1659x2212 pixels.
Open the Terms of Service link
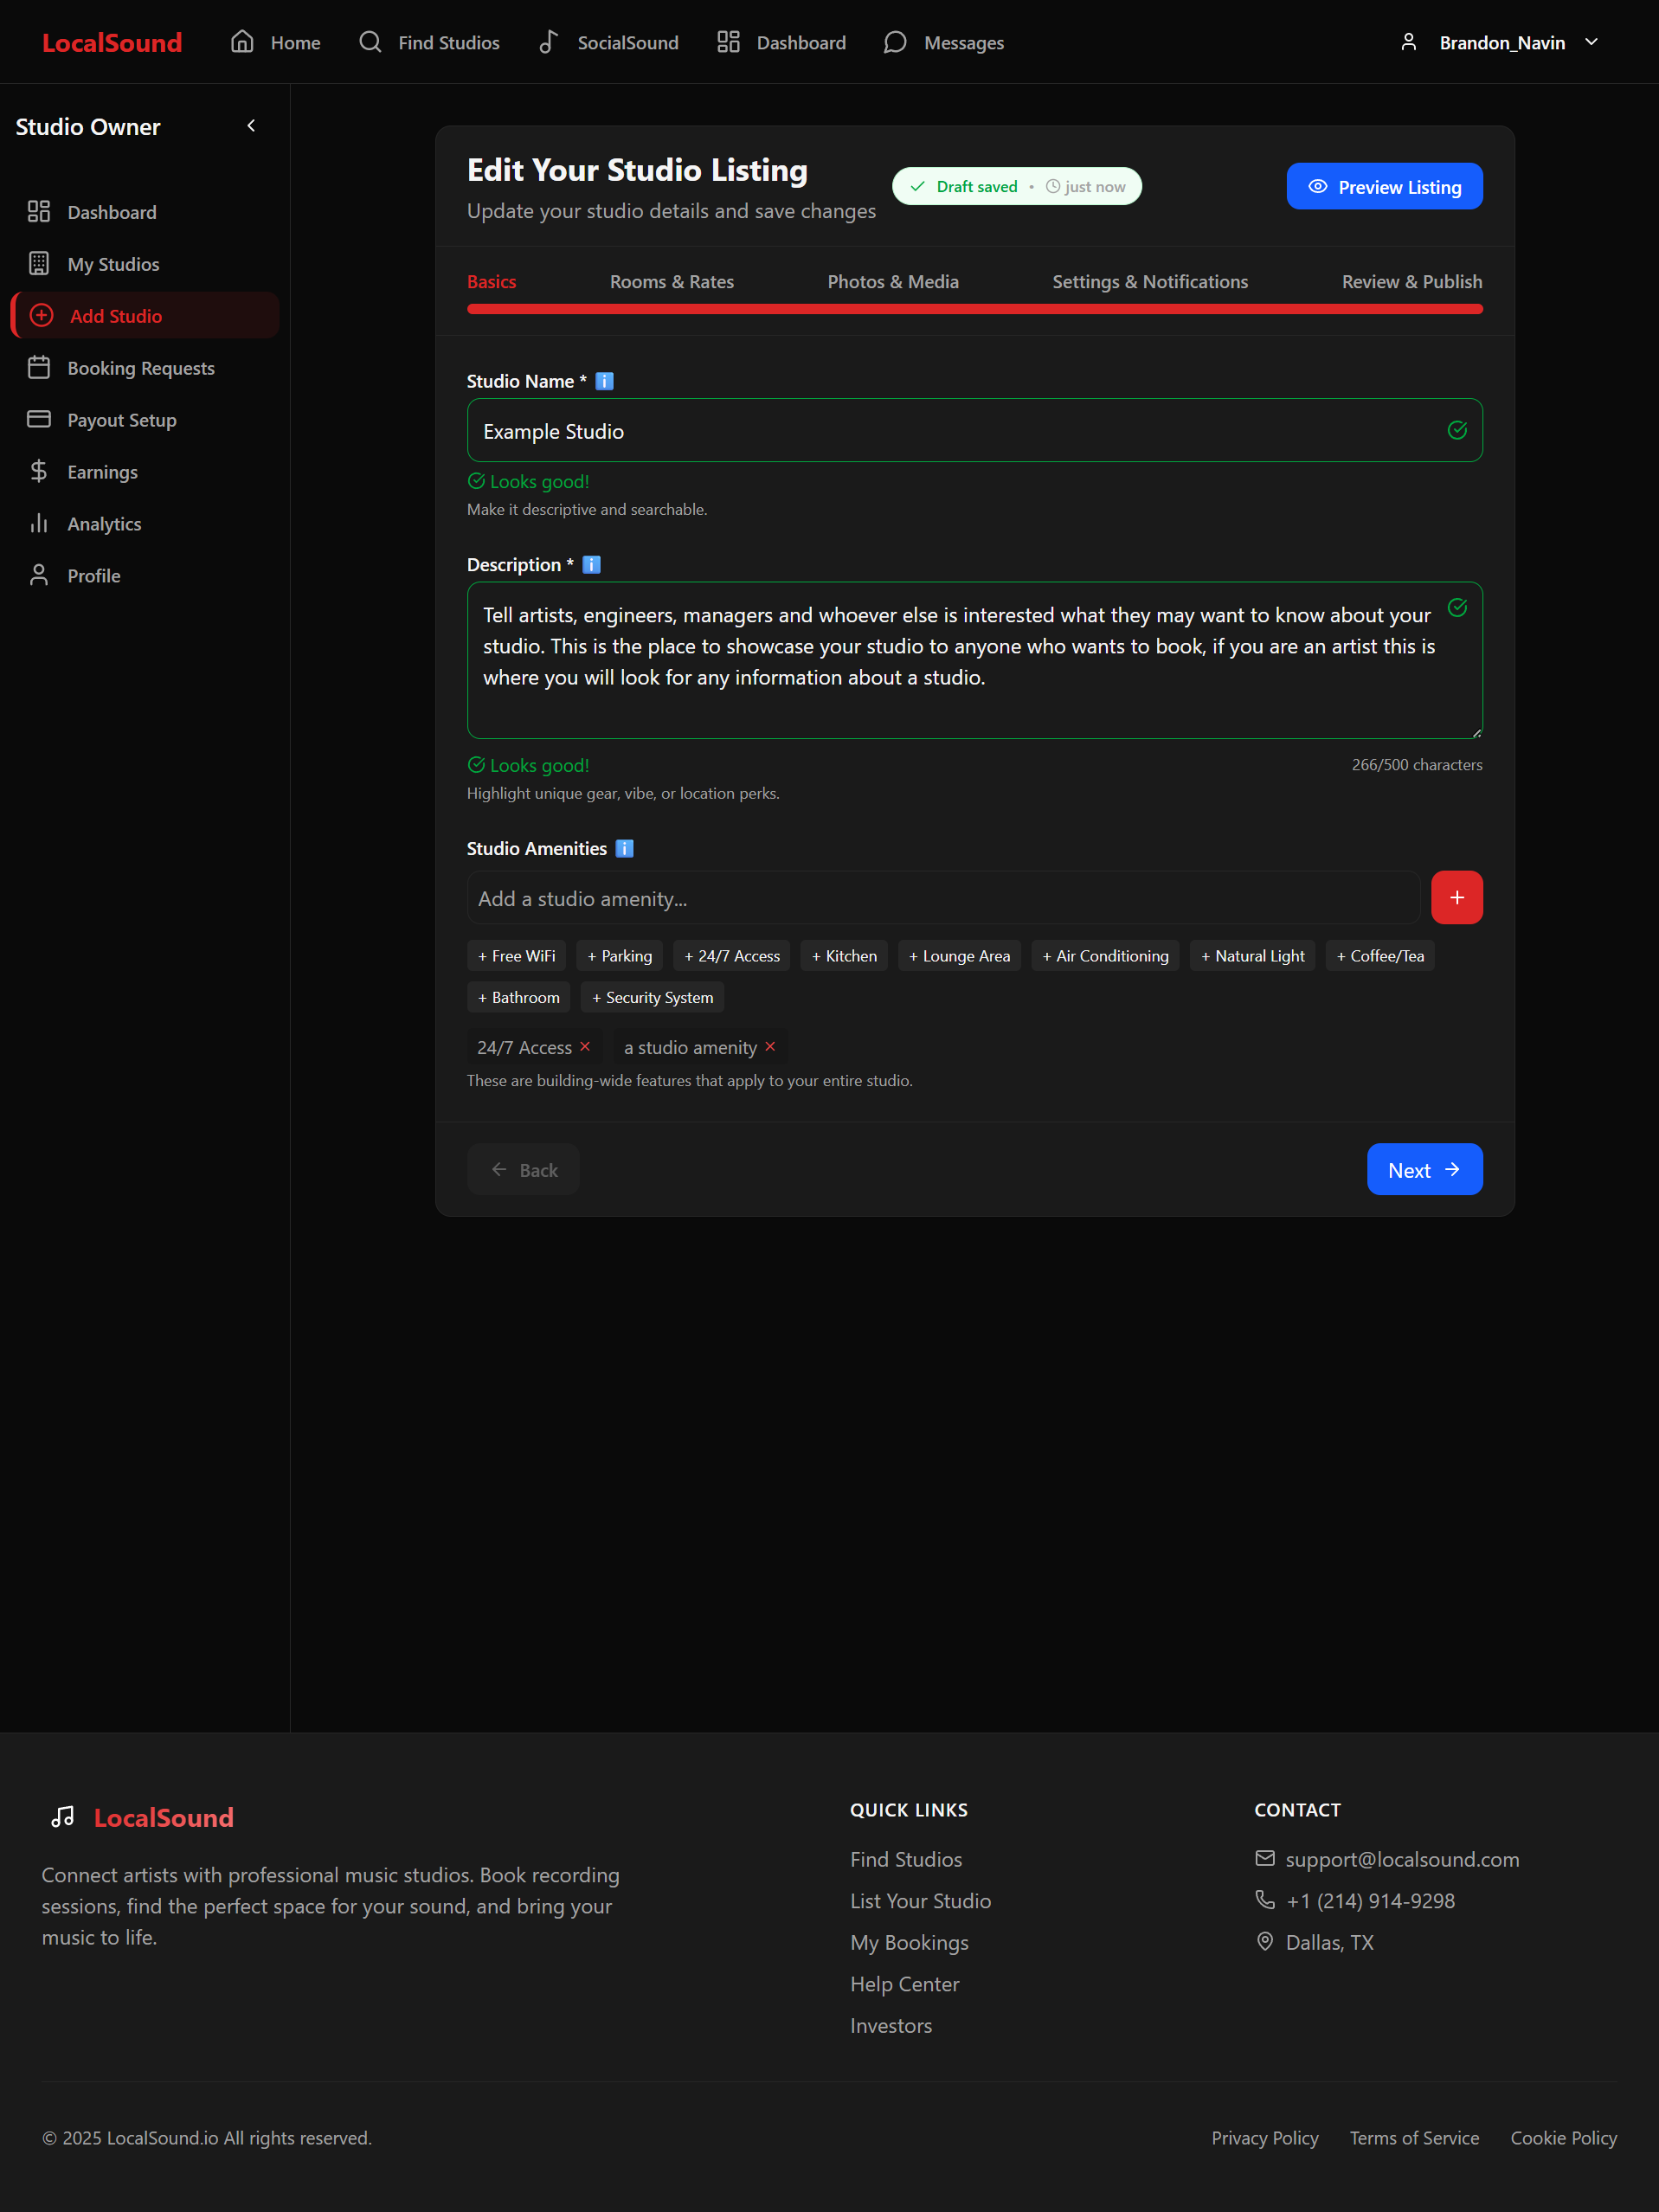tap(1414, 2137)
